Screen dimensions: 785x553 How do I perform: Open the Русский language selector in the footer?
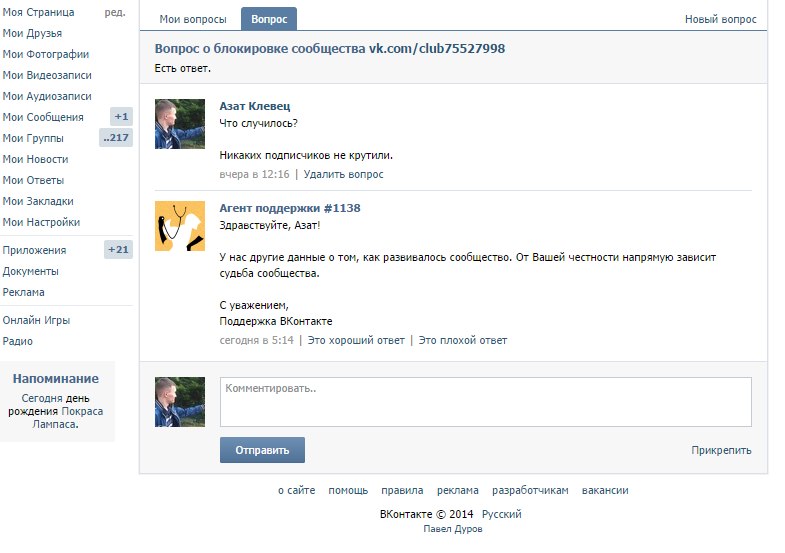501,514
